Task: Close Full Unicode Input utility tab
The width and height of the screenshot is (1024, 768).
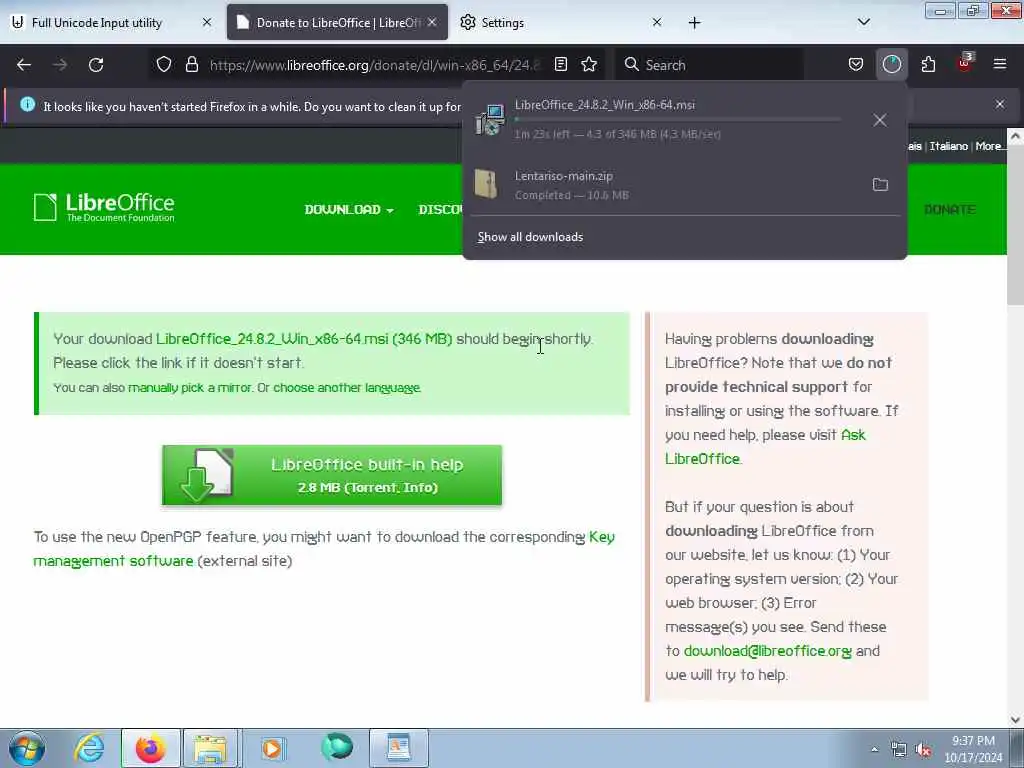Action: (207, 22)
